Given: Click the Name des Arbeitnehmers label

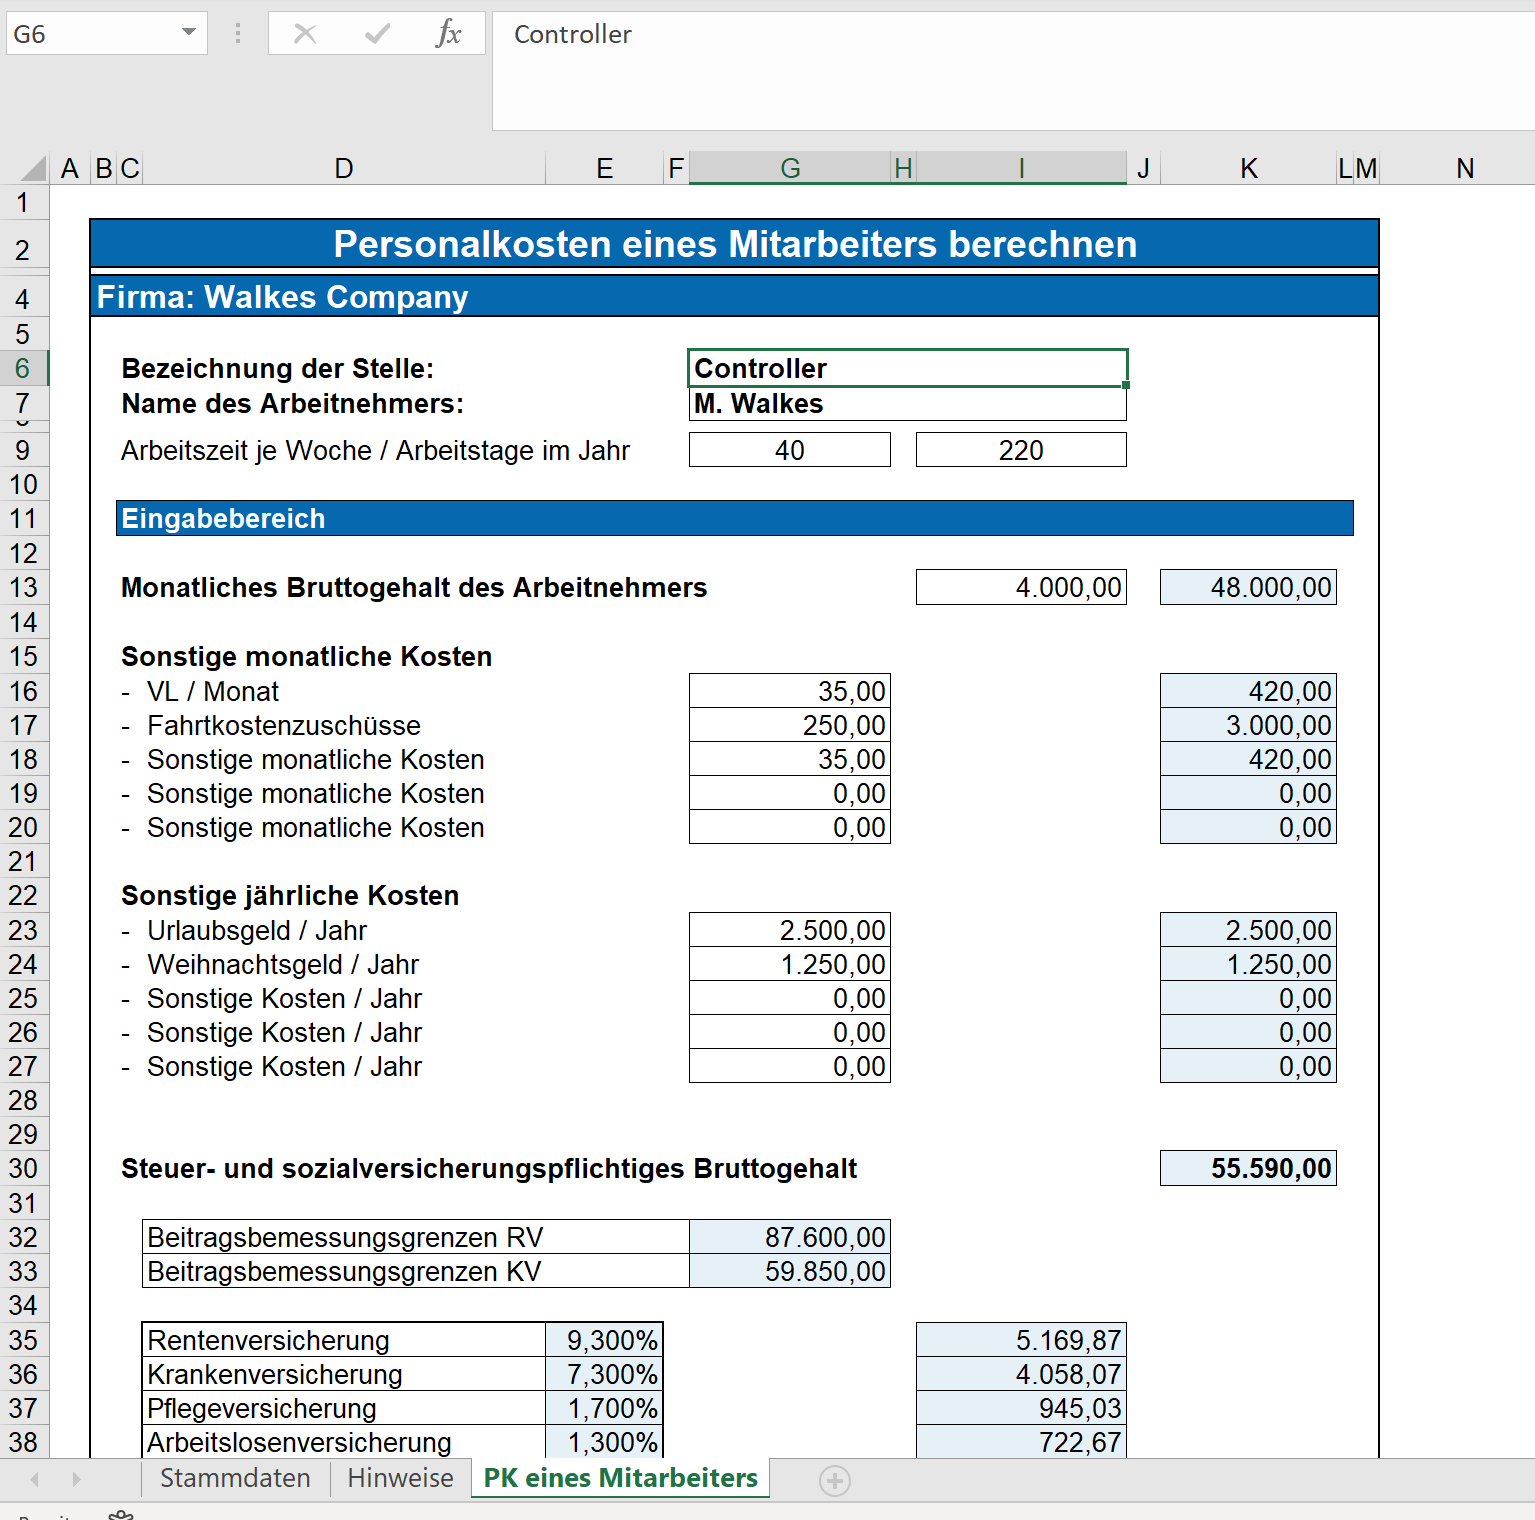Looking at the screenshot, I should (293, 403).
